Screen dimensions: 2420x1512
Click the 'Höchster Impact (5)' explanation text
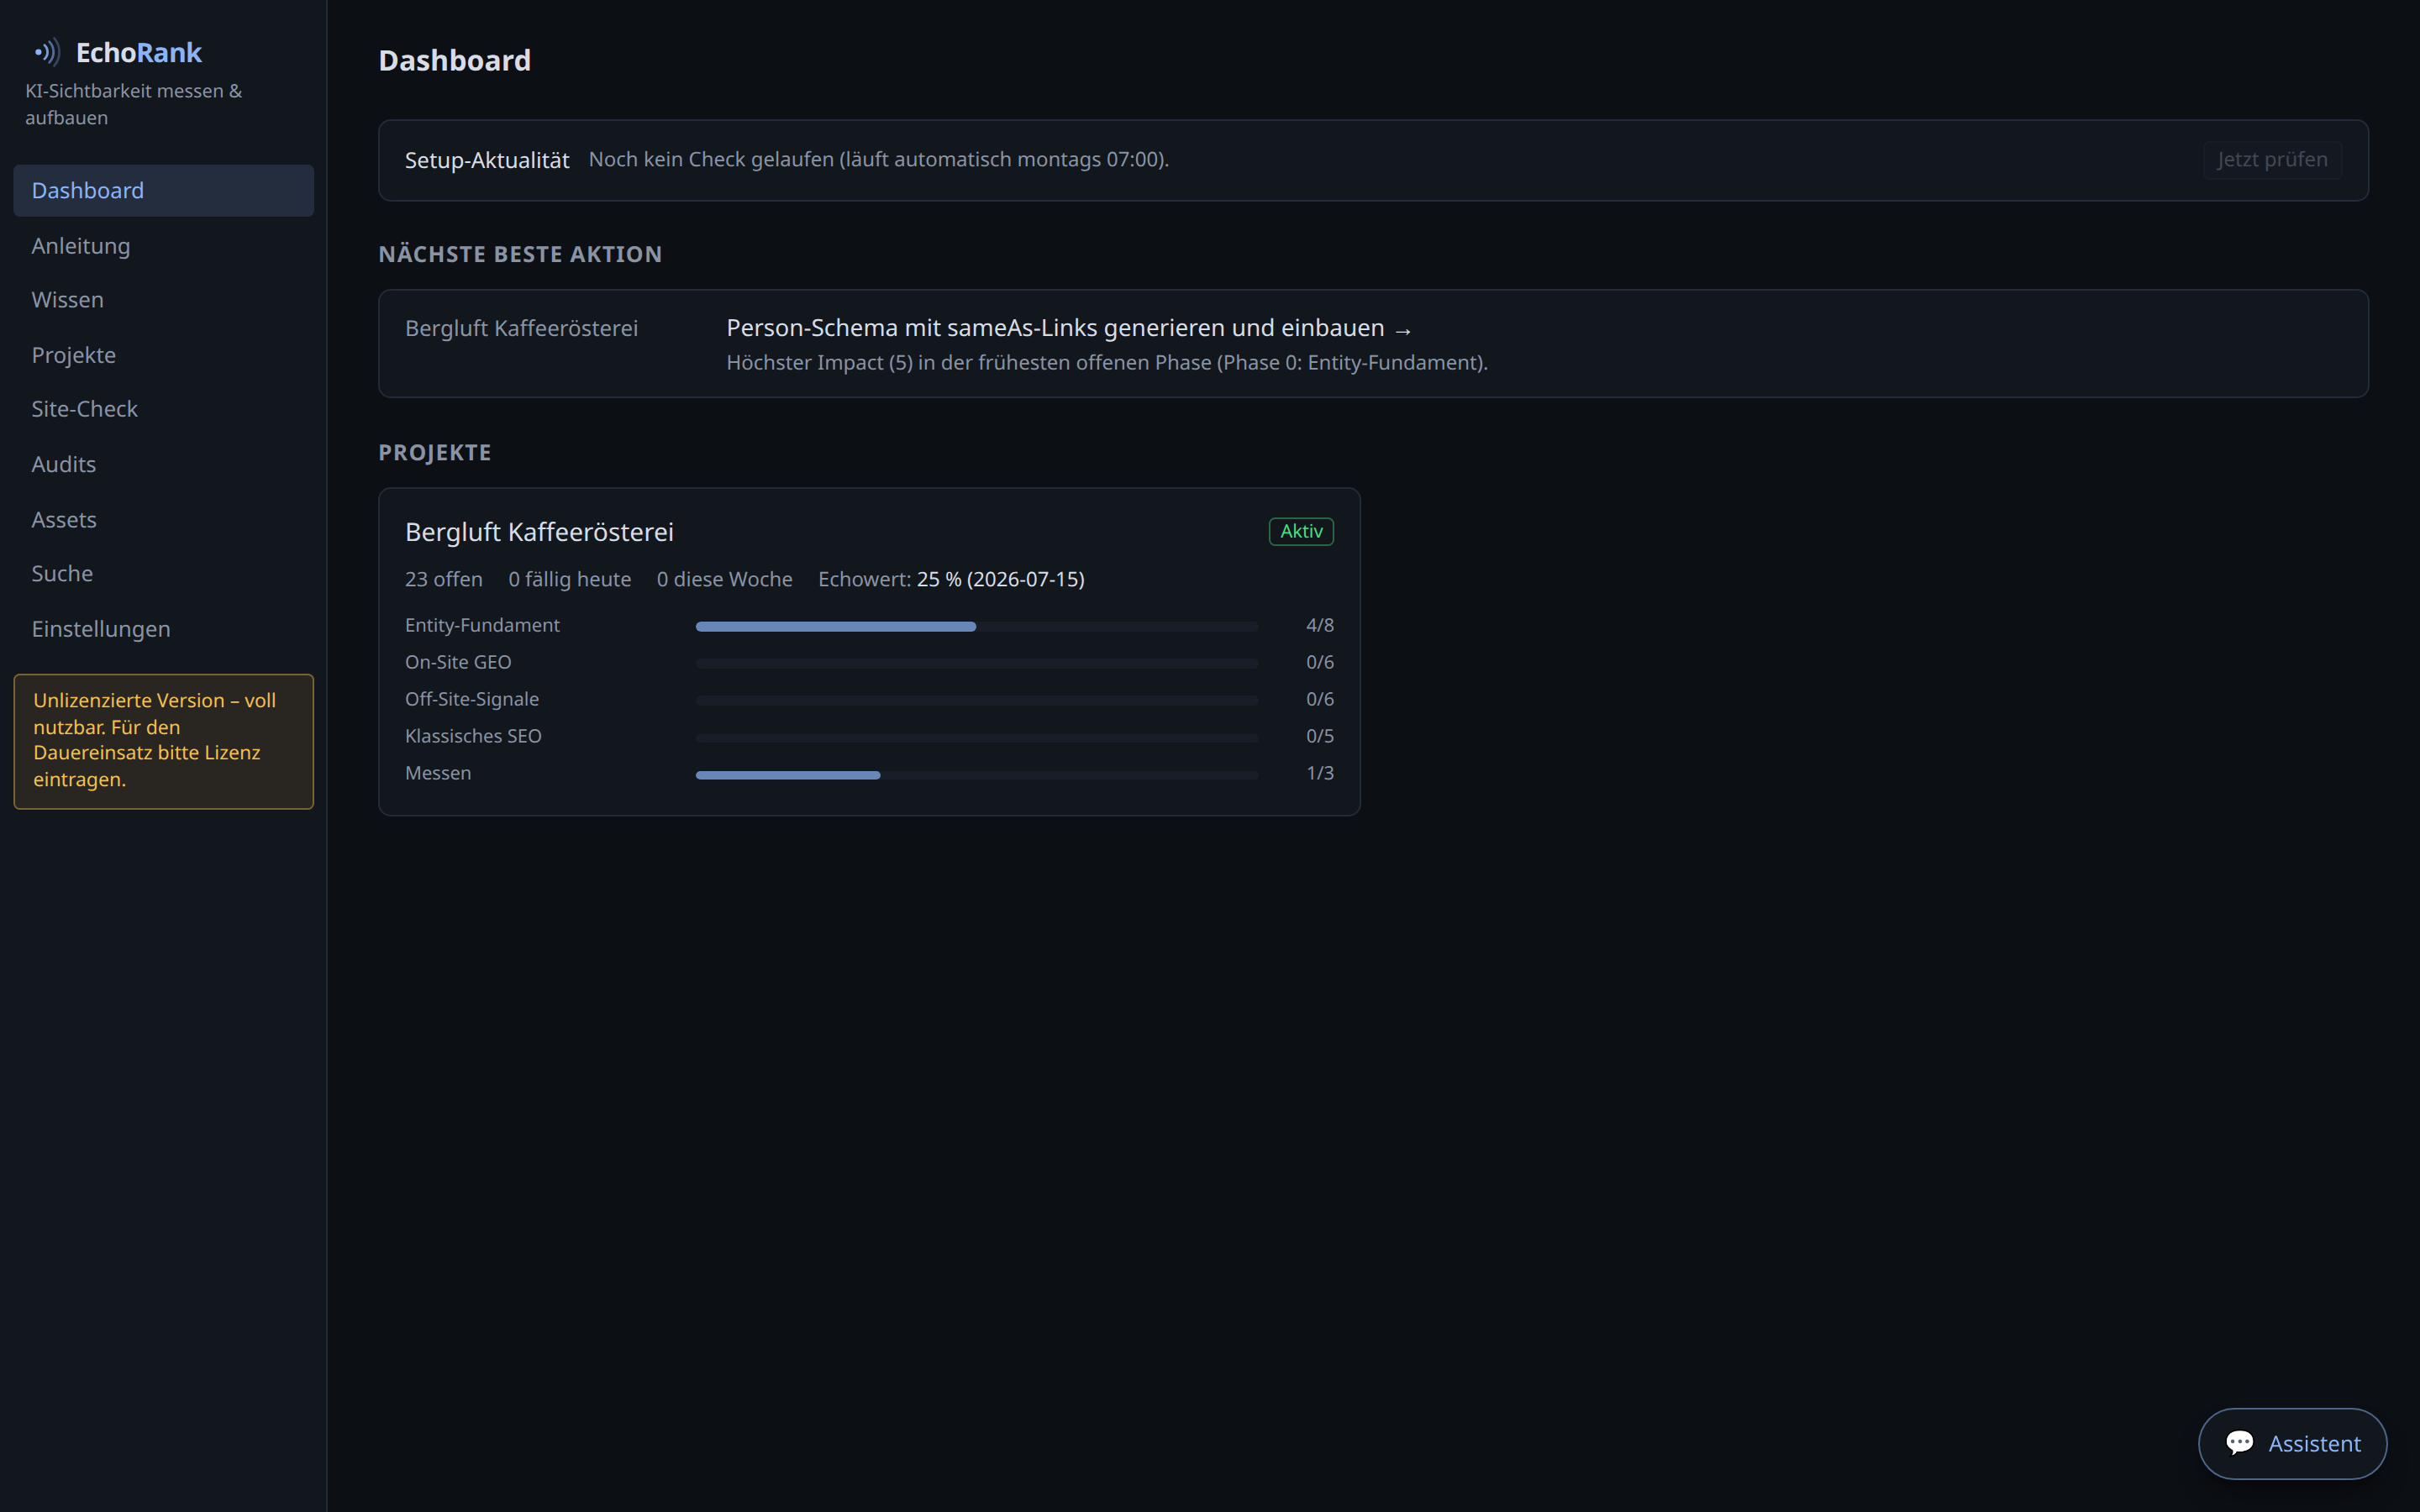click(x=1107, y=363)
